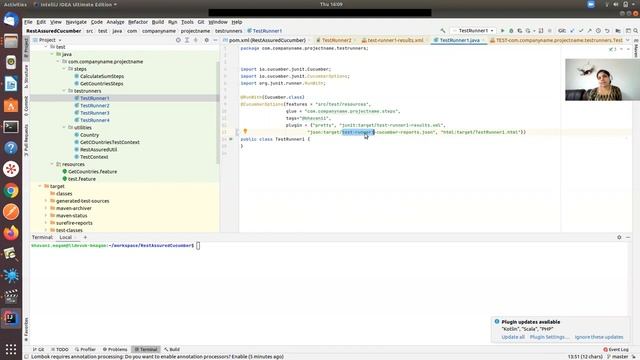Toggle the Structure side tool window

click(26, 76)
